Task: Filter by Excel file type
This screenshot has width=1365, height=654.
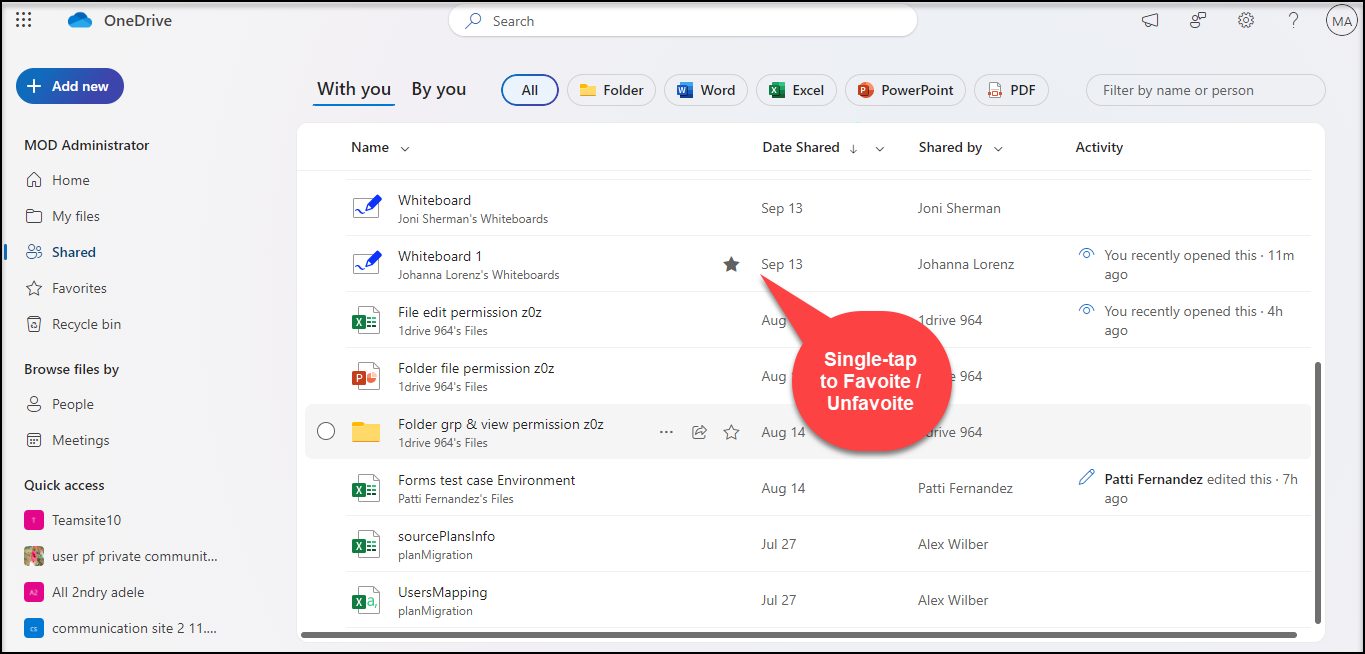Action: pyautogui.click(x=796, y=90)
